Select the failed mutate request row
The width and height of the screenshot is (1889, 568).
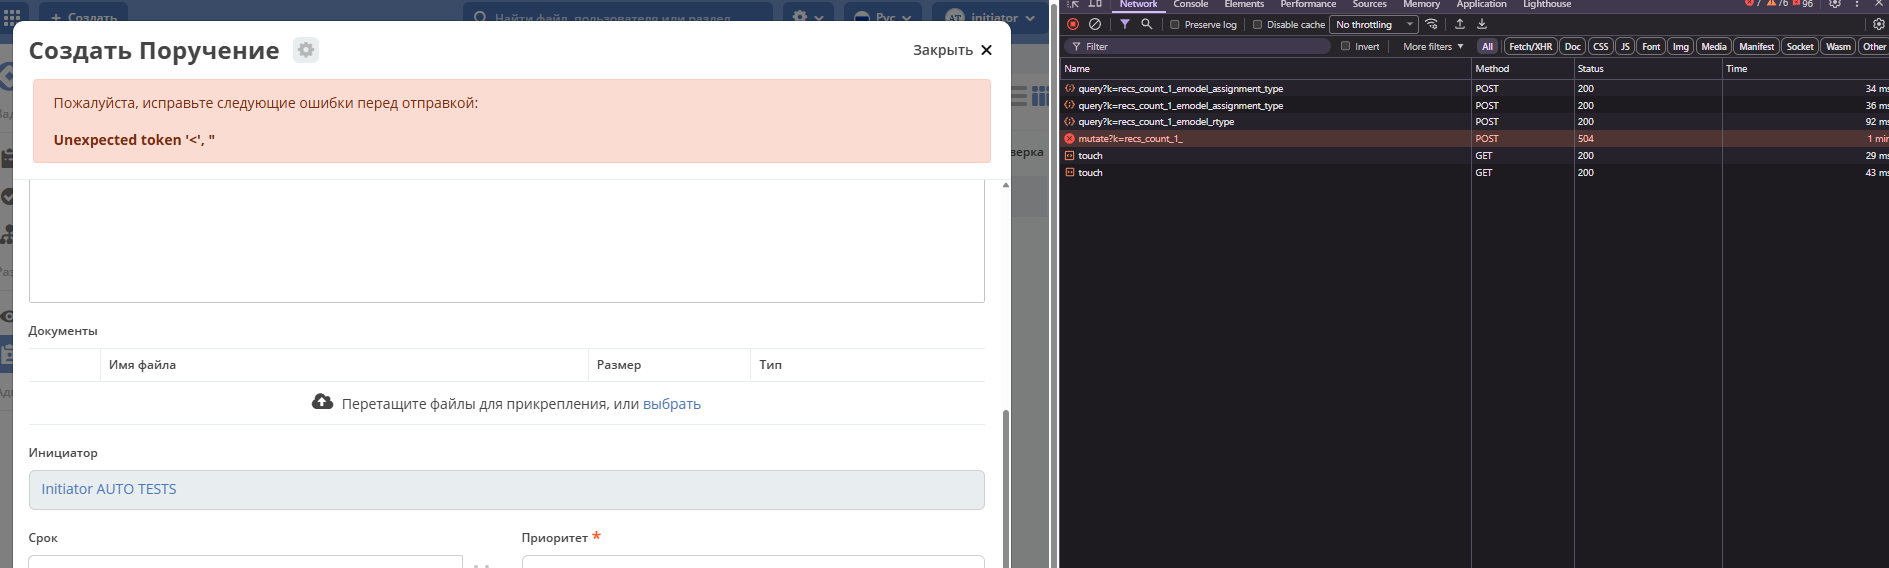click(1130, 139)
